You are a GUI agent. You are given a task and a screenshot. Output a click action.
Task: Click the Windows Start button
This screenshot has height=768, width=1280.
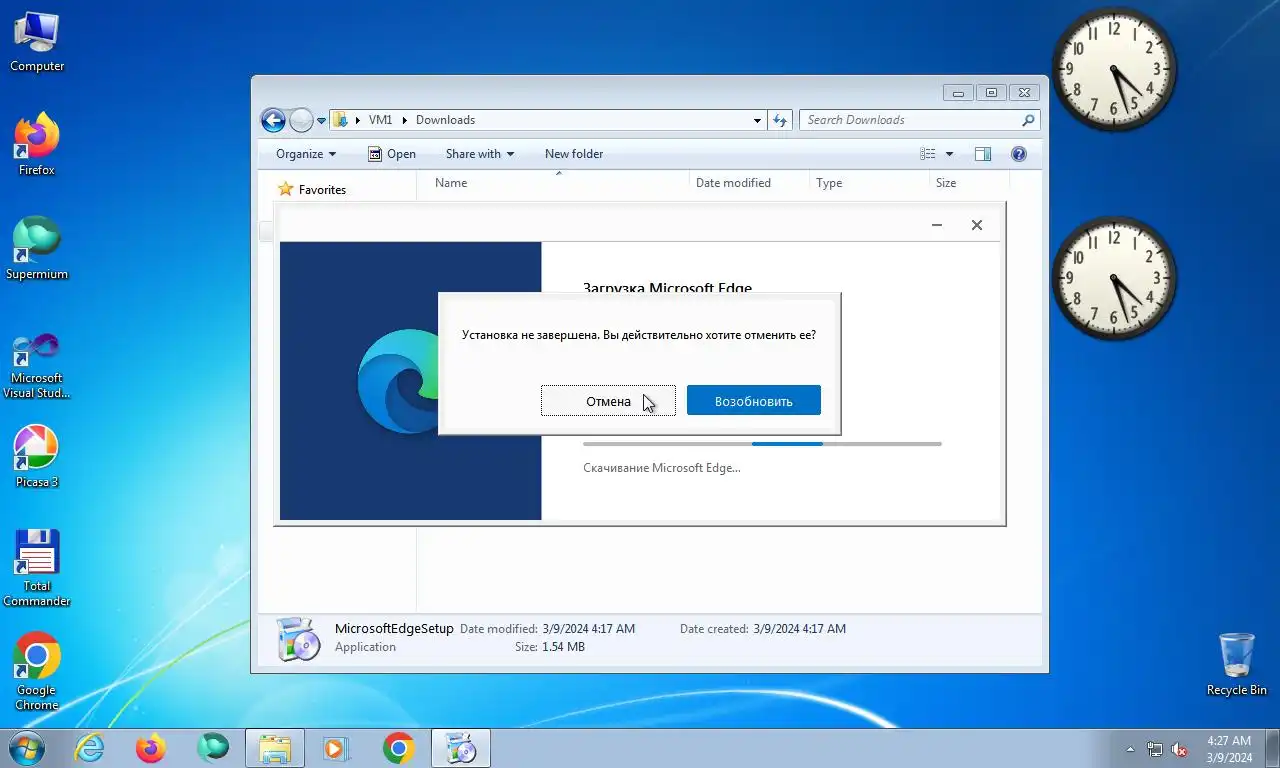click(25, 748)
